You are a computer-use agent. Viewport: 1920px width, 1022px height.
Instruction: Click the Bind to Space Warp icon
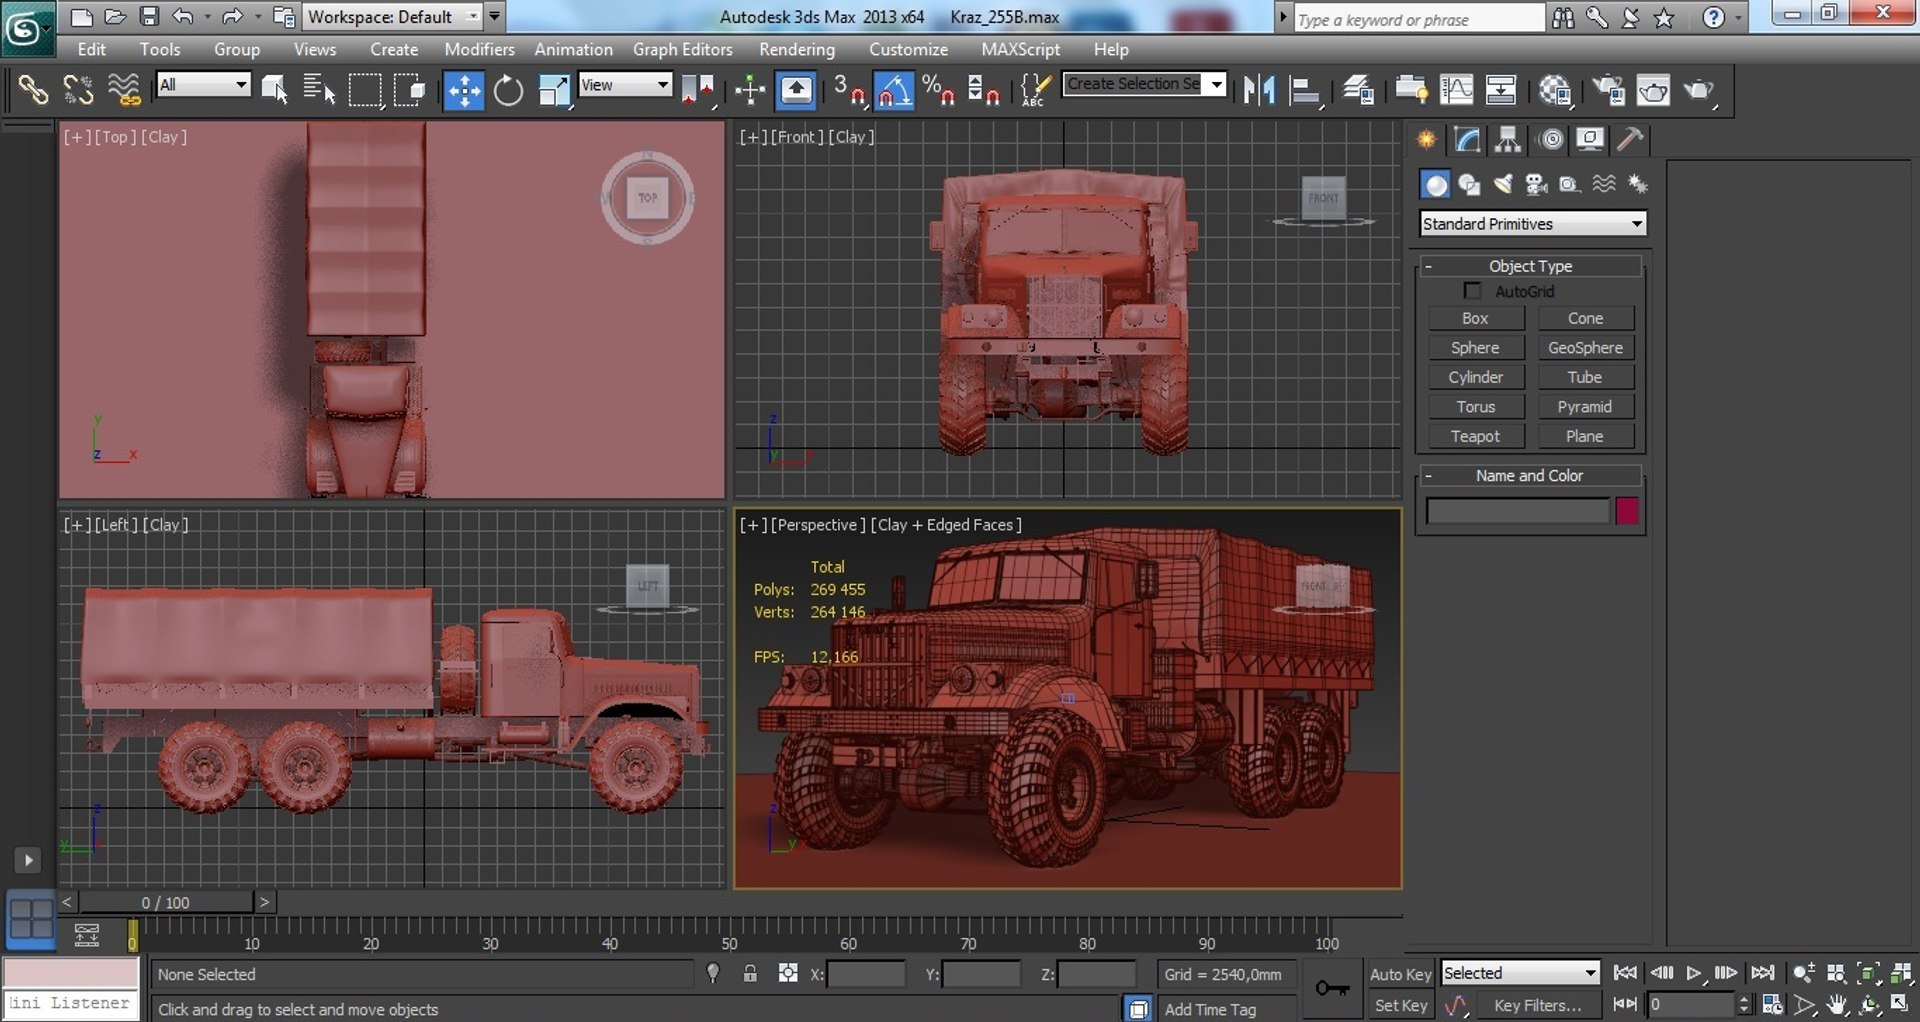tap(123, 91)
